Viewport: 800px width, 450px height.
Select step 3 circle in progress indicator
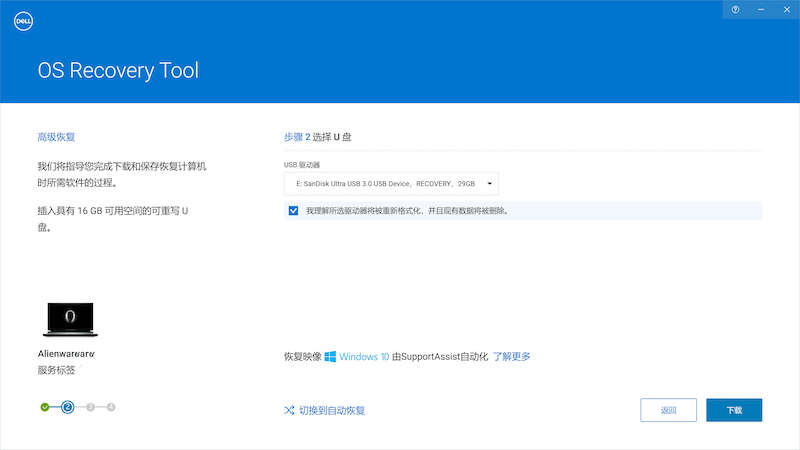coord(90,407)
